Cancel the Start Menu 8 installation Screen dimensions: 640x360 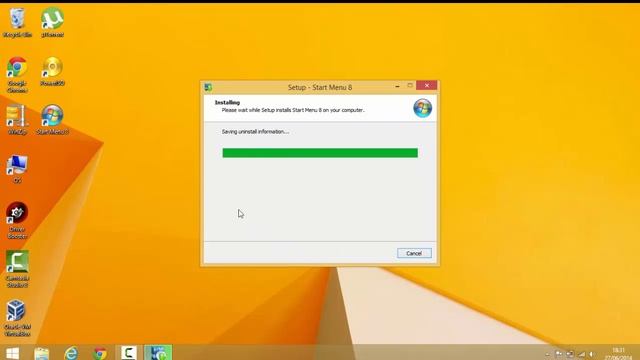[x=414, y=253]
